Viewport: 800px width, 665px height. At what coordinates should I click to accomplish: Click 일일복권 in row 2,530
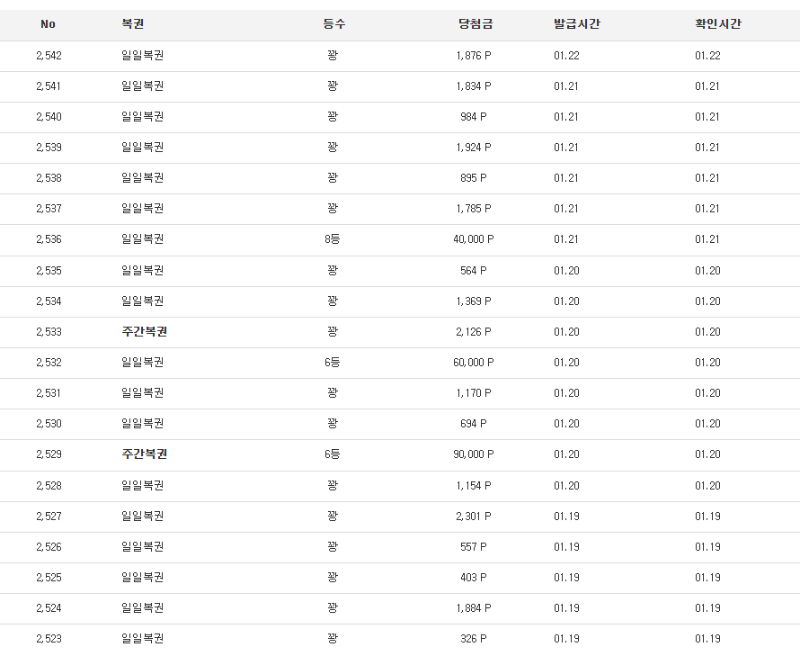(x=142, y=424)
